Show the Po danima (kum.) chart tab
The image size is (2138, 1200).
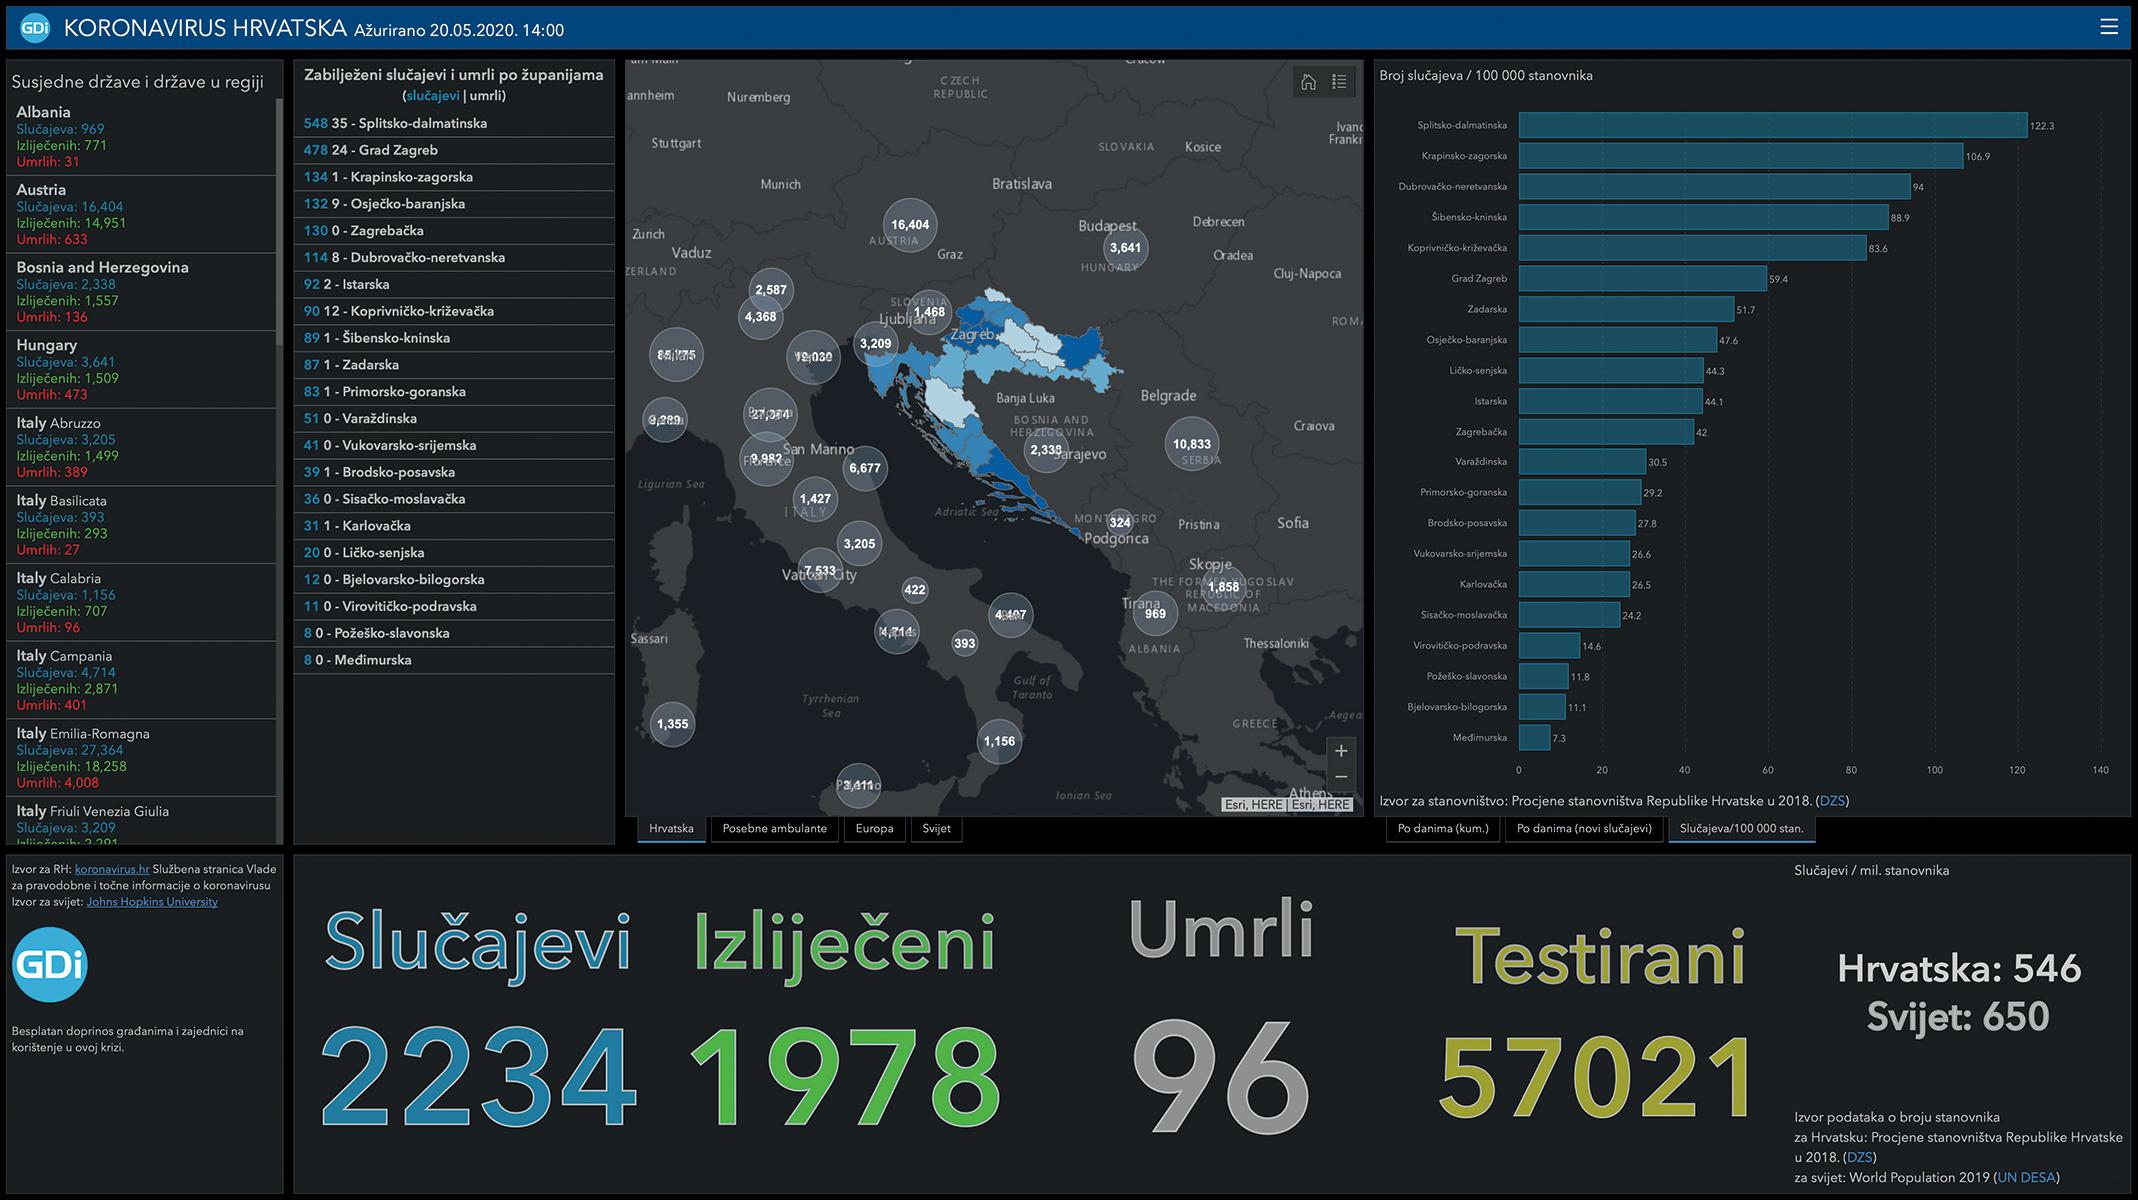coord(1442,829)
